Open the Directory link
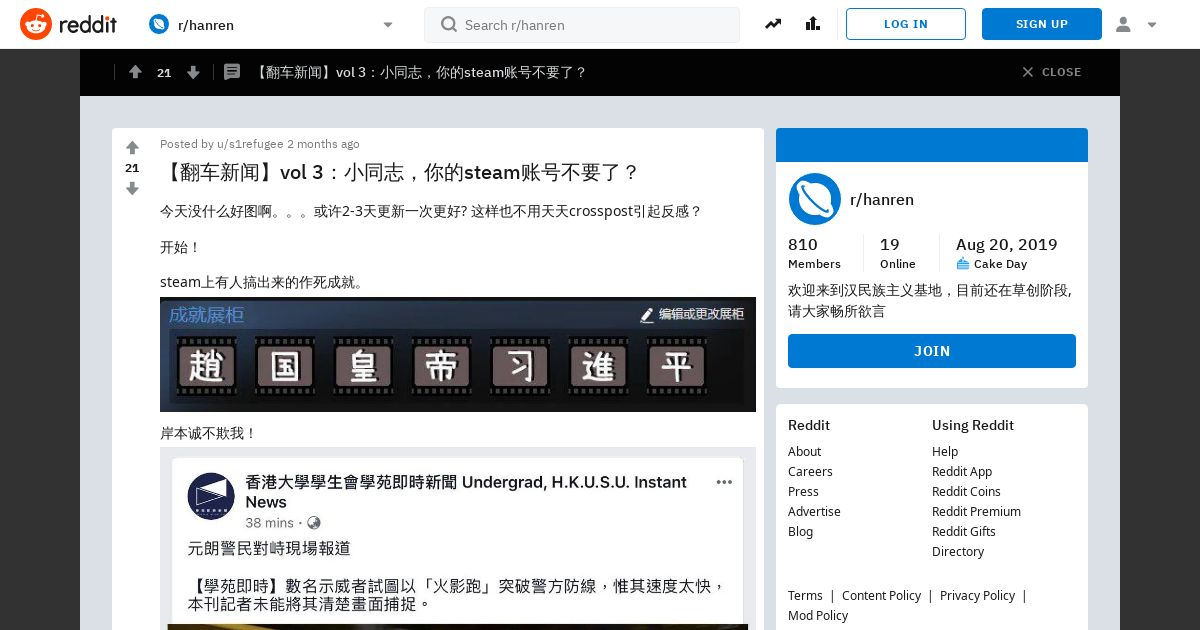1200x630 pixels. tap(958, 551)
